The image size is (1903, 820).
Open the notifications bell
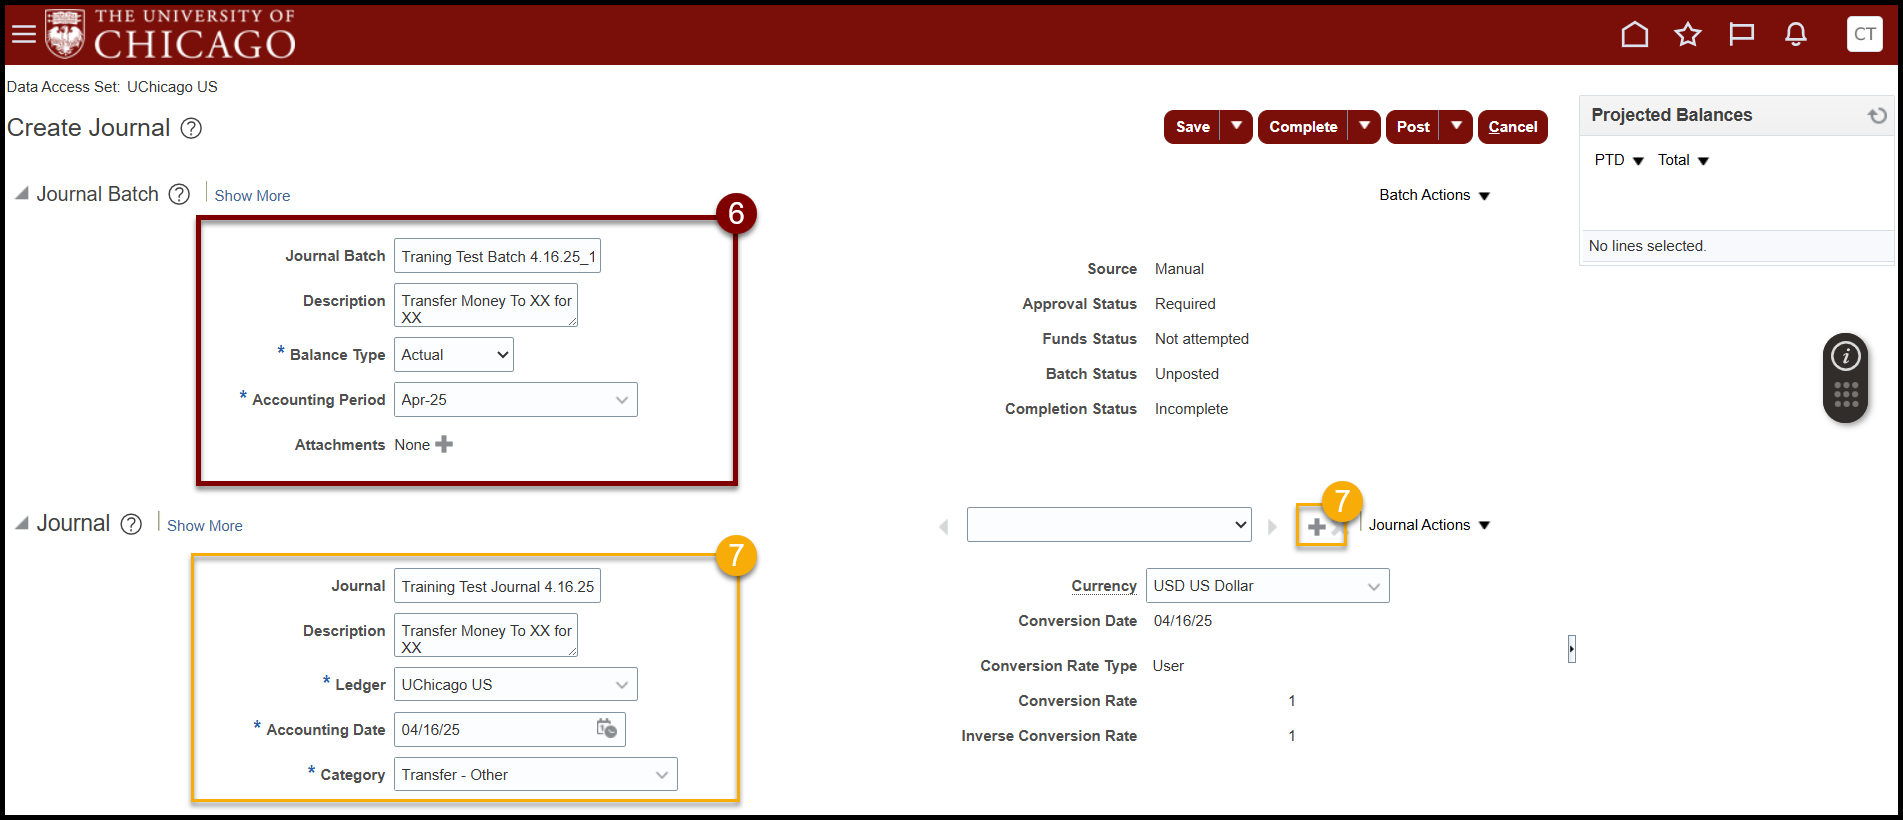pyautogui.click(x=1796, y=35)
